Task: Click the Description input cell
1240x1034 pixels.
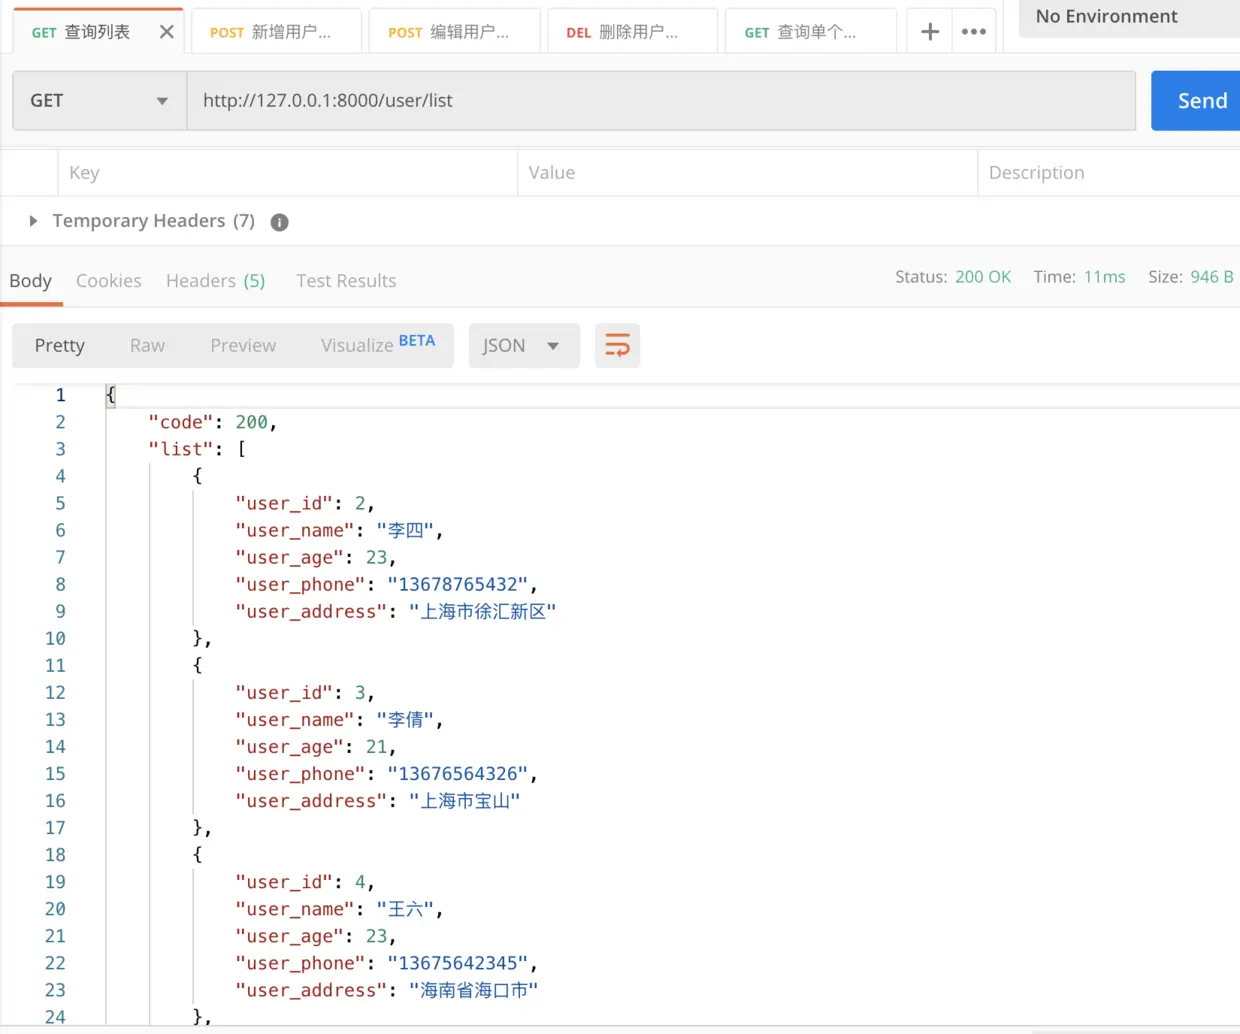Action: click(1108, 173)
